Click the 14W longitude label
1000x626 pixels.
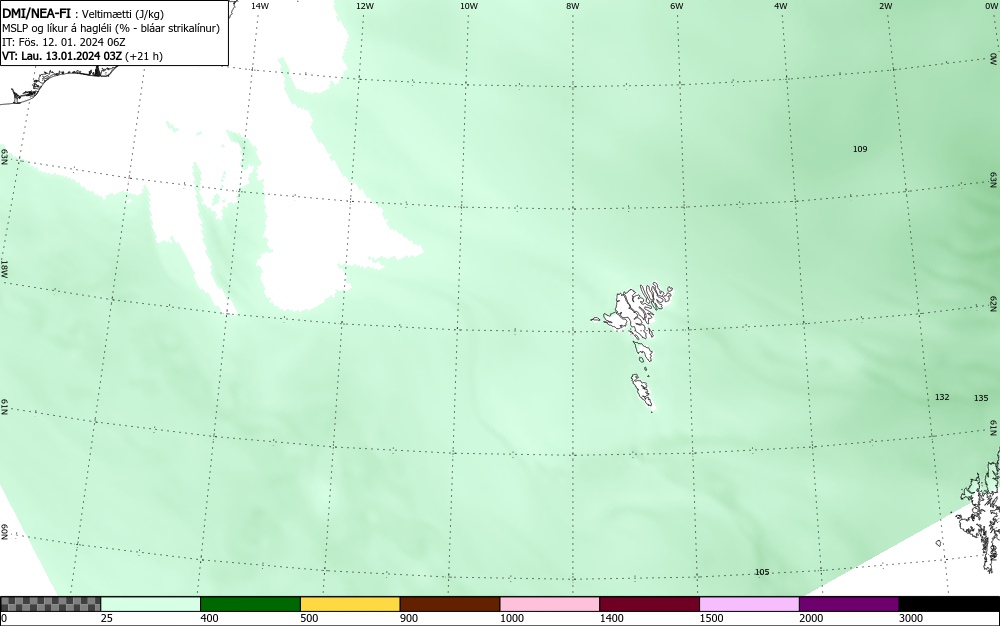(x=260, y=6)
